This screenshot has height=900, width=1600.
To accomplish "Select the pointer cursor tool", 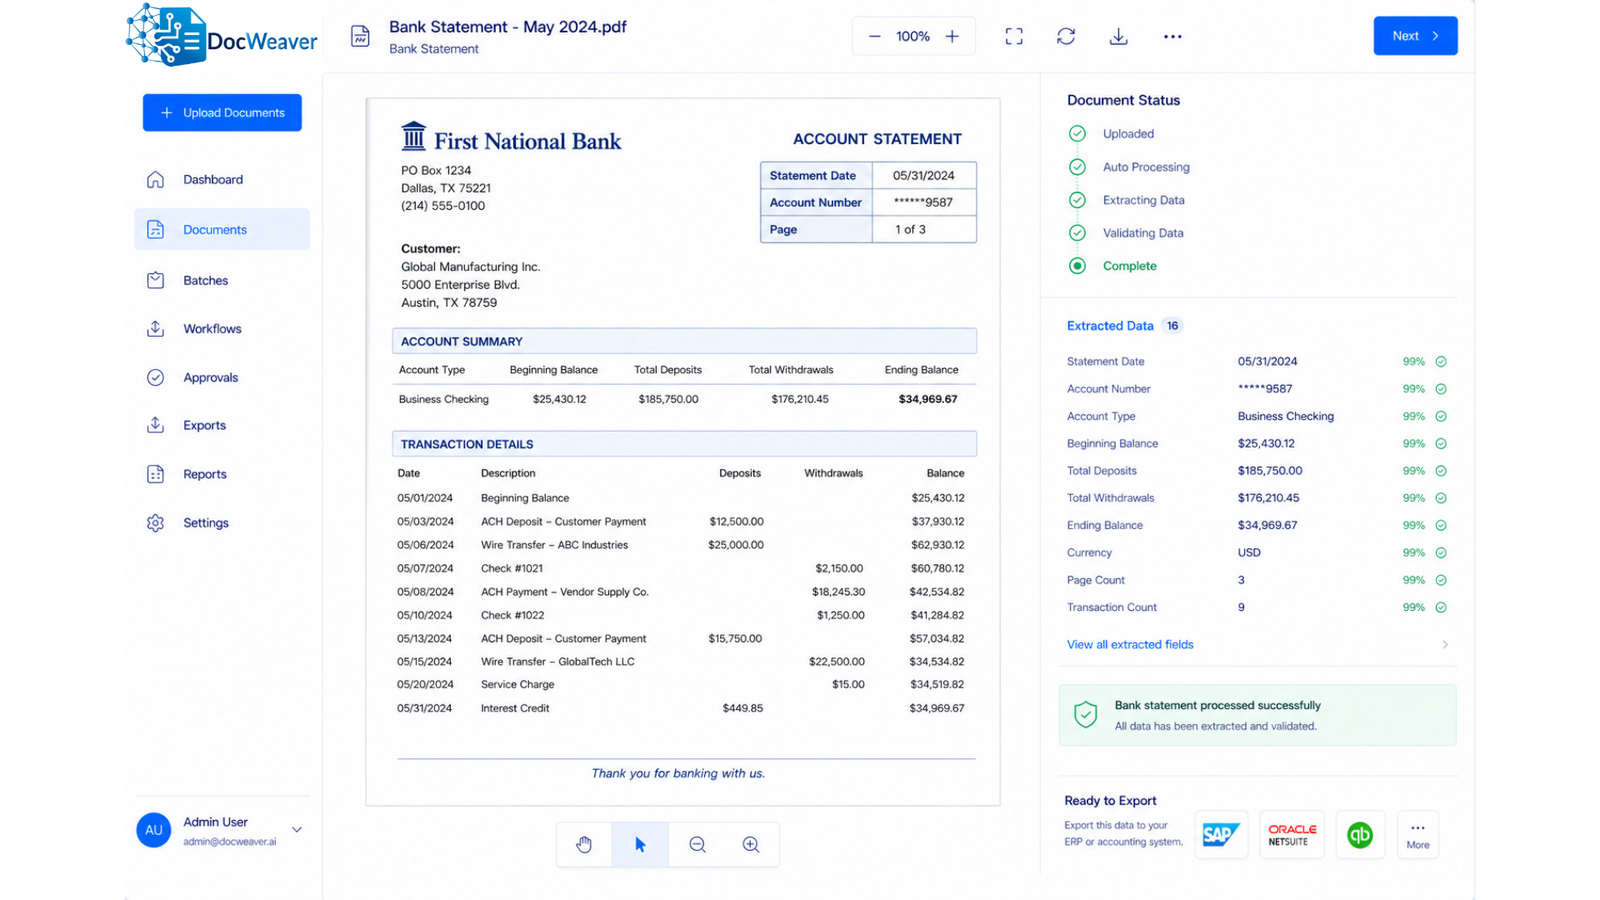I will tap(640, 845).
